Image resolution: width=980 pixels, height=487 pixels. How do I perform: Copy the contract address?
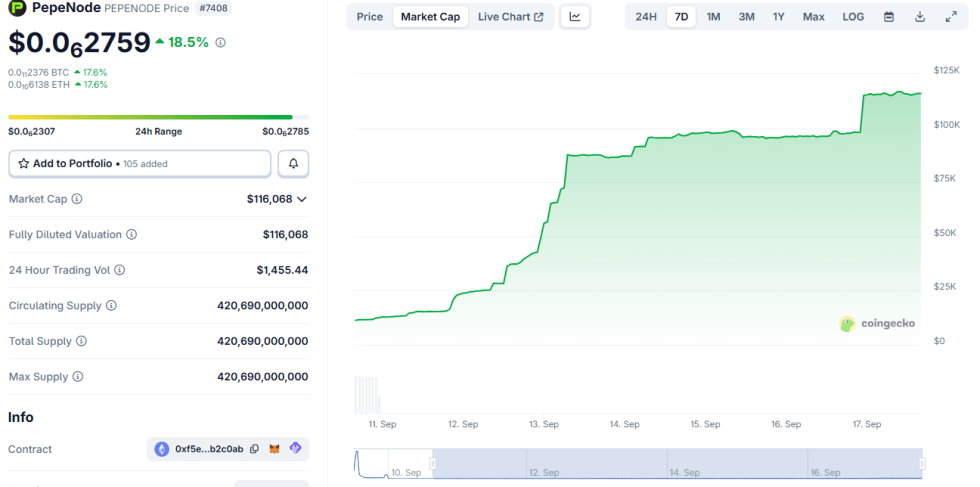(x=255, y=449)
